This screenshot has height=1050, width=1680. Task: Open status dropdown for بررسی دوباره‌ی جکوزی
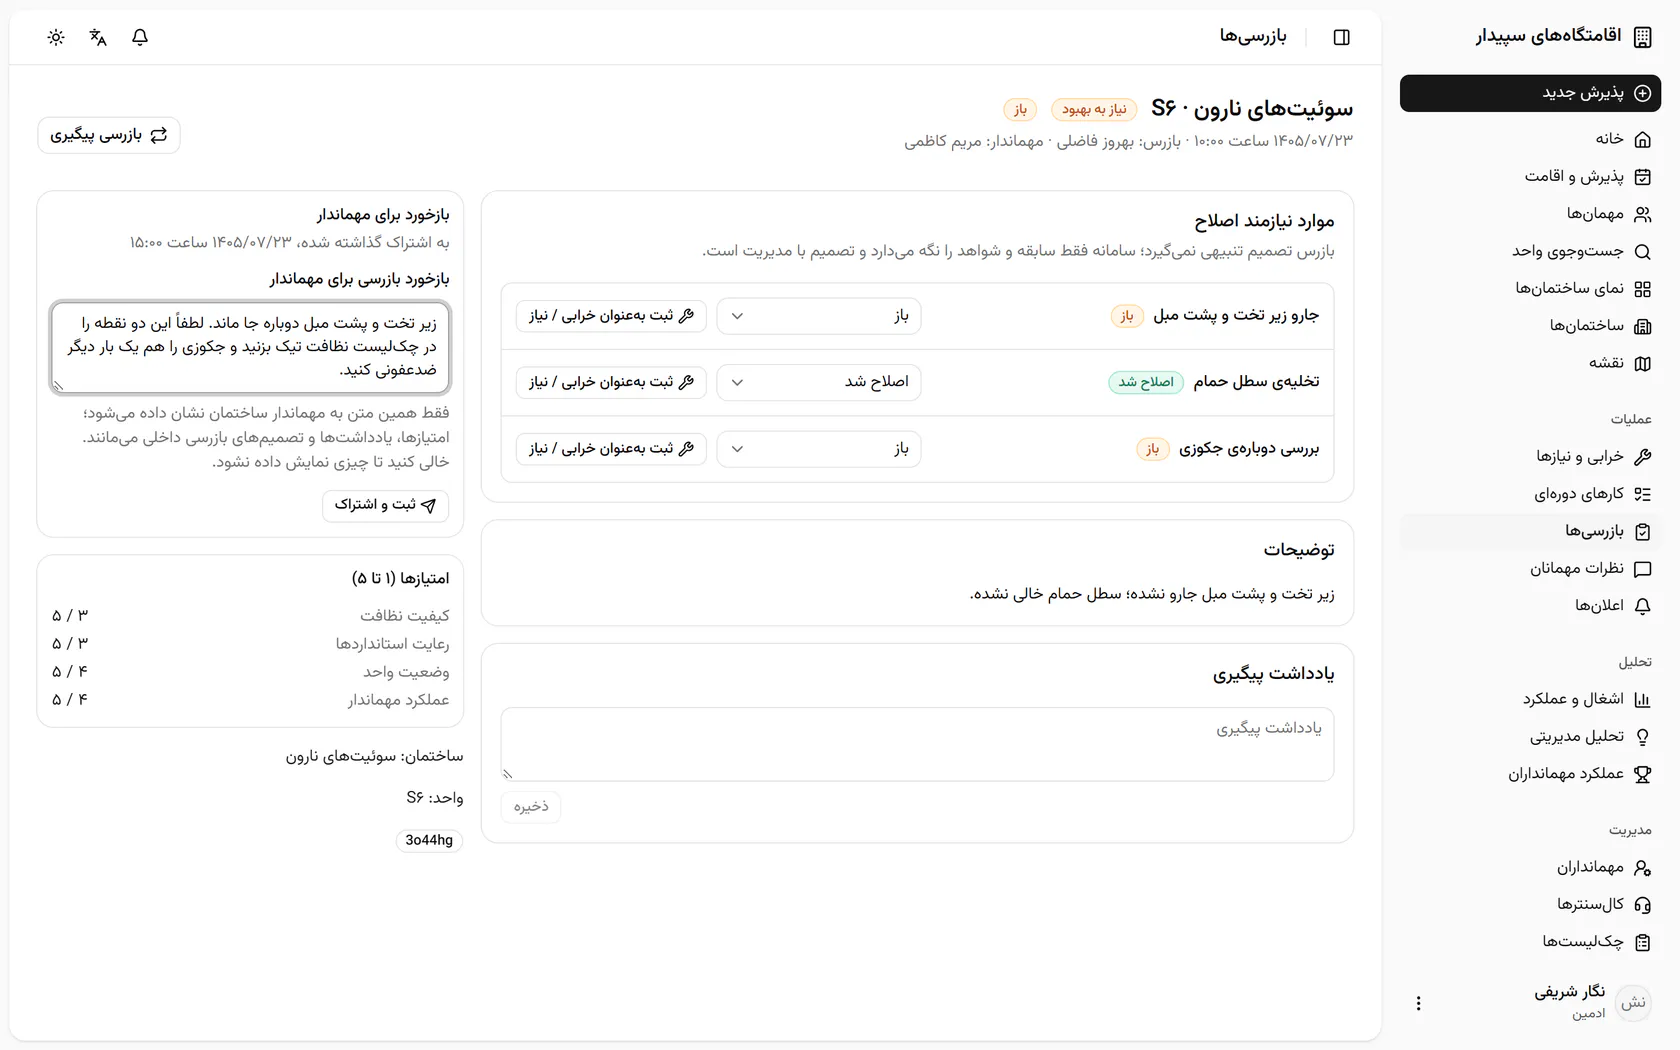[x=819, y=449]
